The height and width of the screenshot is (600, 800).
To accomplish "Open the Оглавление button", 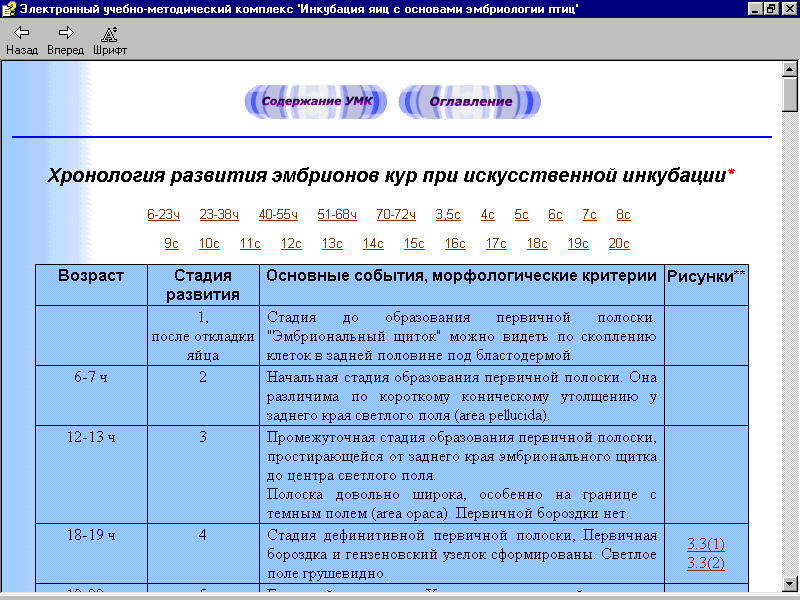I will [470, 101].
